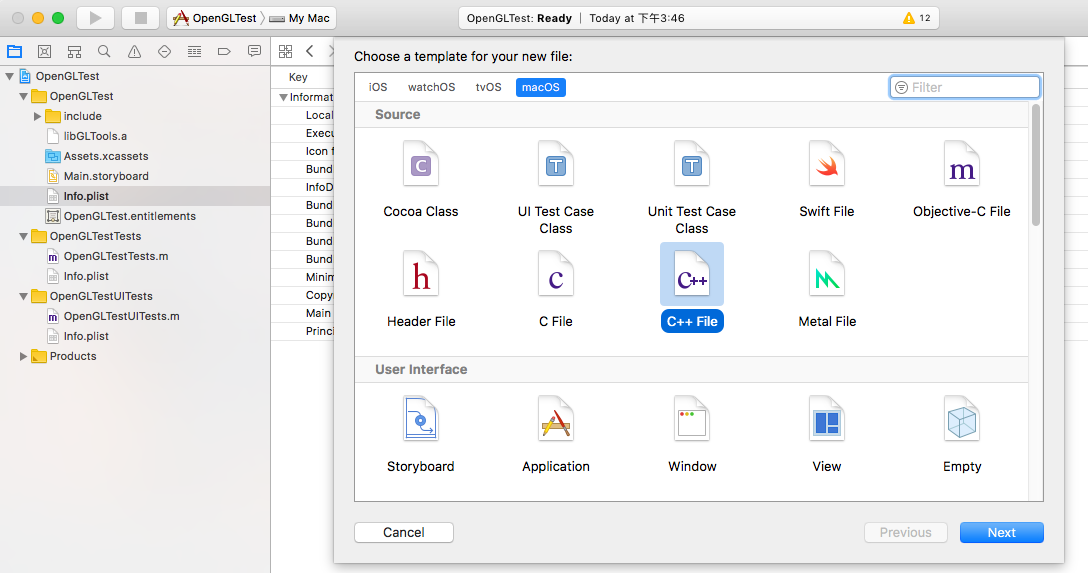The height and width of the screenshot is (573, 1088).
Task: Stop the running scheme
Action: [140, 18]
